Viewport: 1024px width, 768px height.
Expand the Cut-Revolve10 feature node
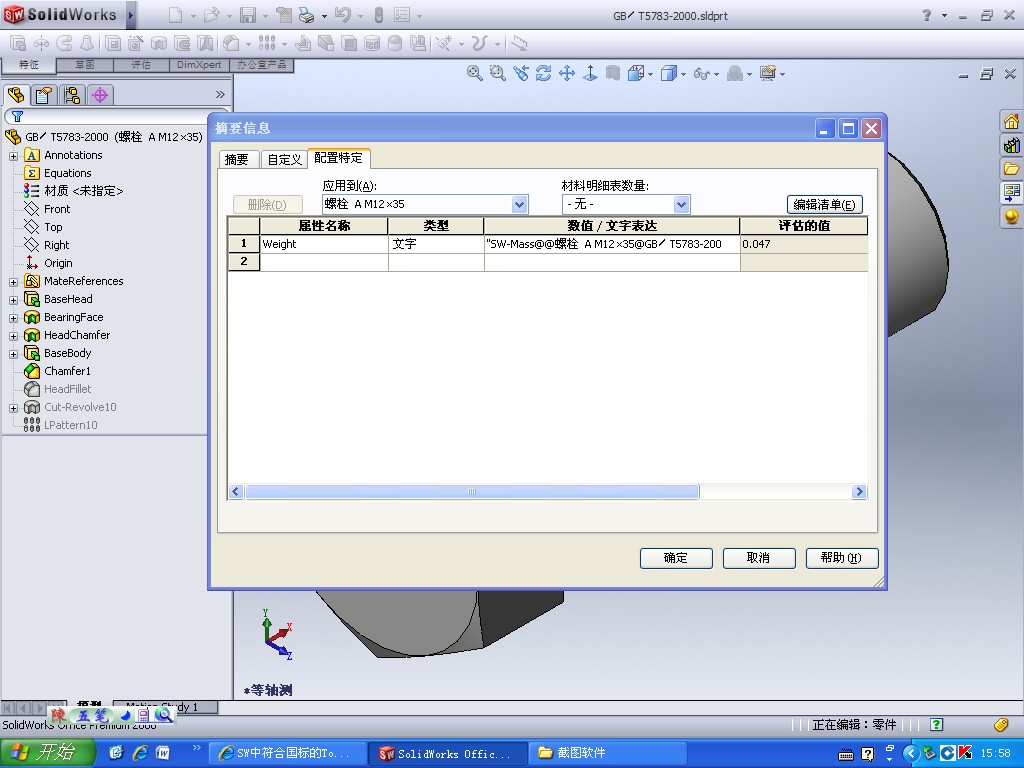coord(13,408)
